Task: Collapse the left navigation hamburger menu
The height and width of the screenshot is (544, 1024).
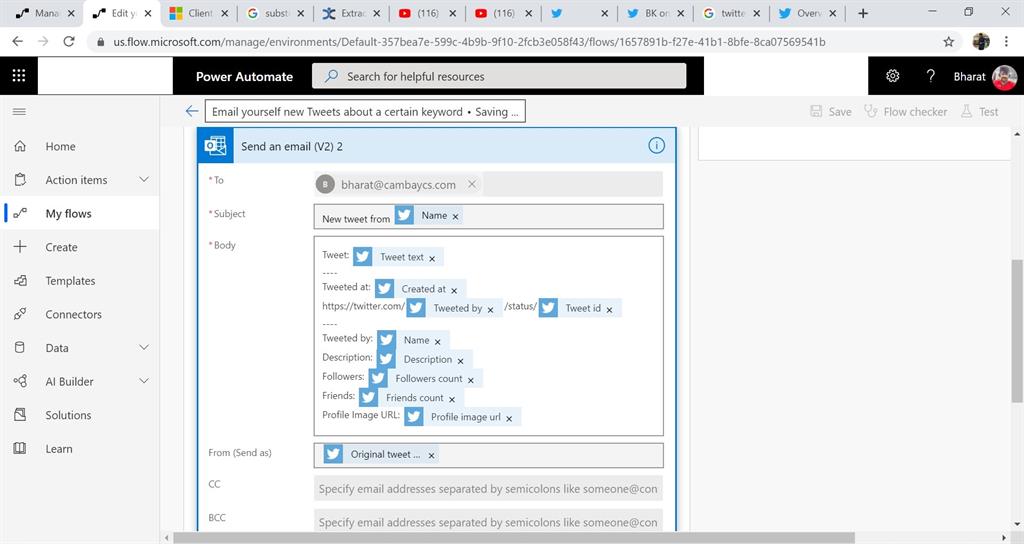Action: pos(20,112)
